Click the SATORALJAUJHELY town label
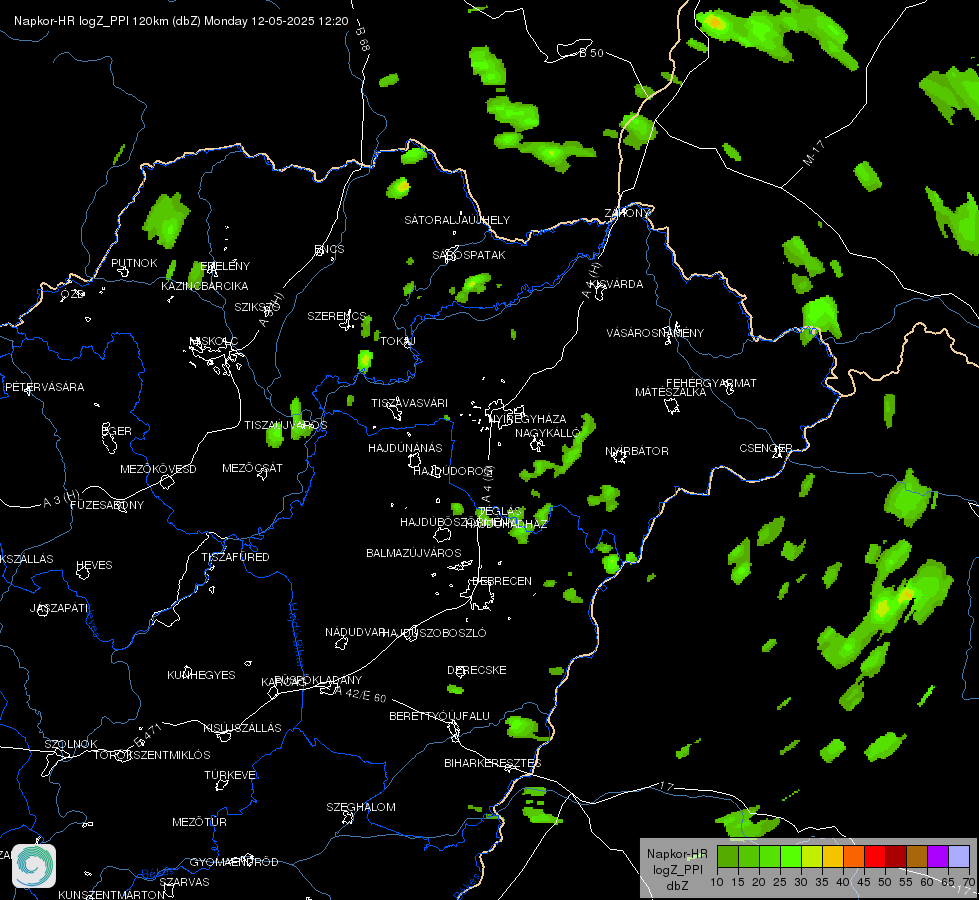The image size is (979, 900). (x=457, y=220)
